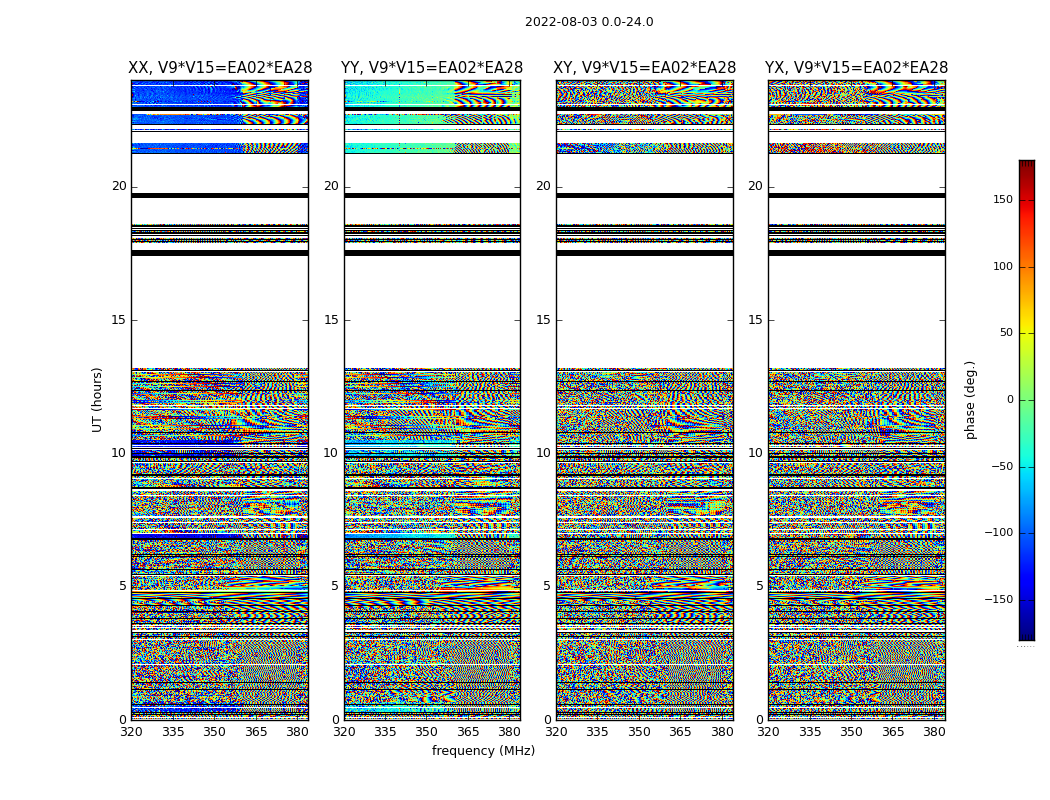This screenshot has height=800, width=1050.
Task: Click the blue band at top of XX panel
Action: (186, 94)
